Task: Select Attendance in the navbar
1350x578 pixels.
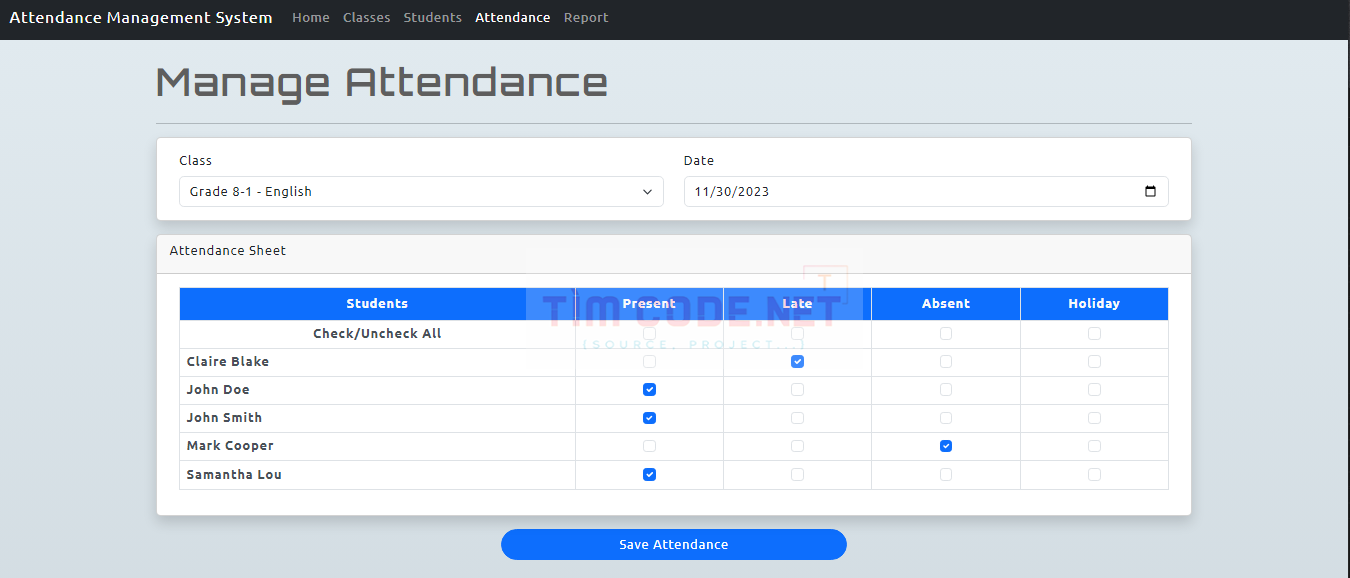Action: [513, 18]
